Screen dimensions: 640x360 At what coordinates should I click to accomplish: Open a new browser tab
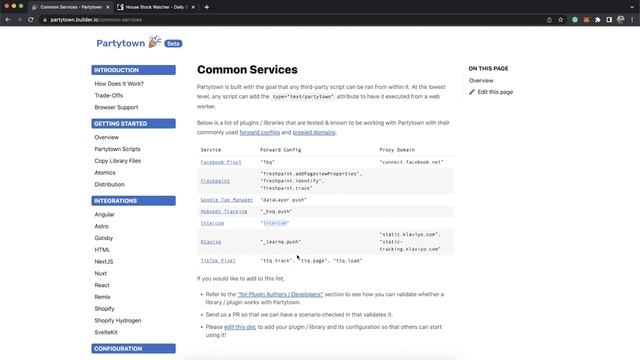pyautogui.click(x=207, y=7)
